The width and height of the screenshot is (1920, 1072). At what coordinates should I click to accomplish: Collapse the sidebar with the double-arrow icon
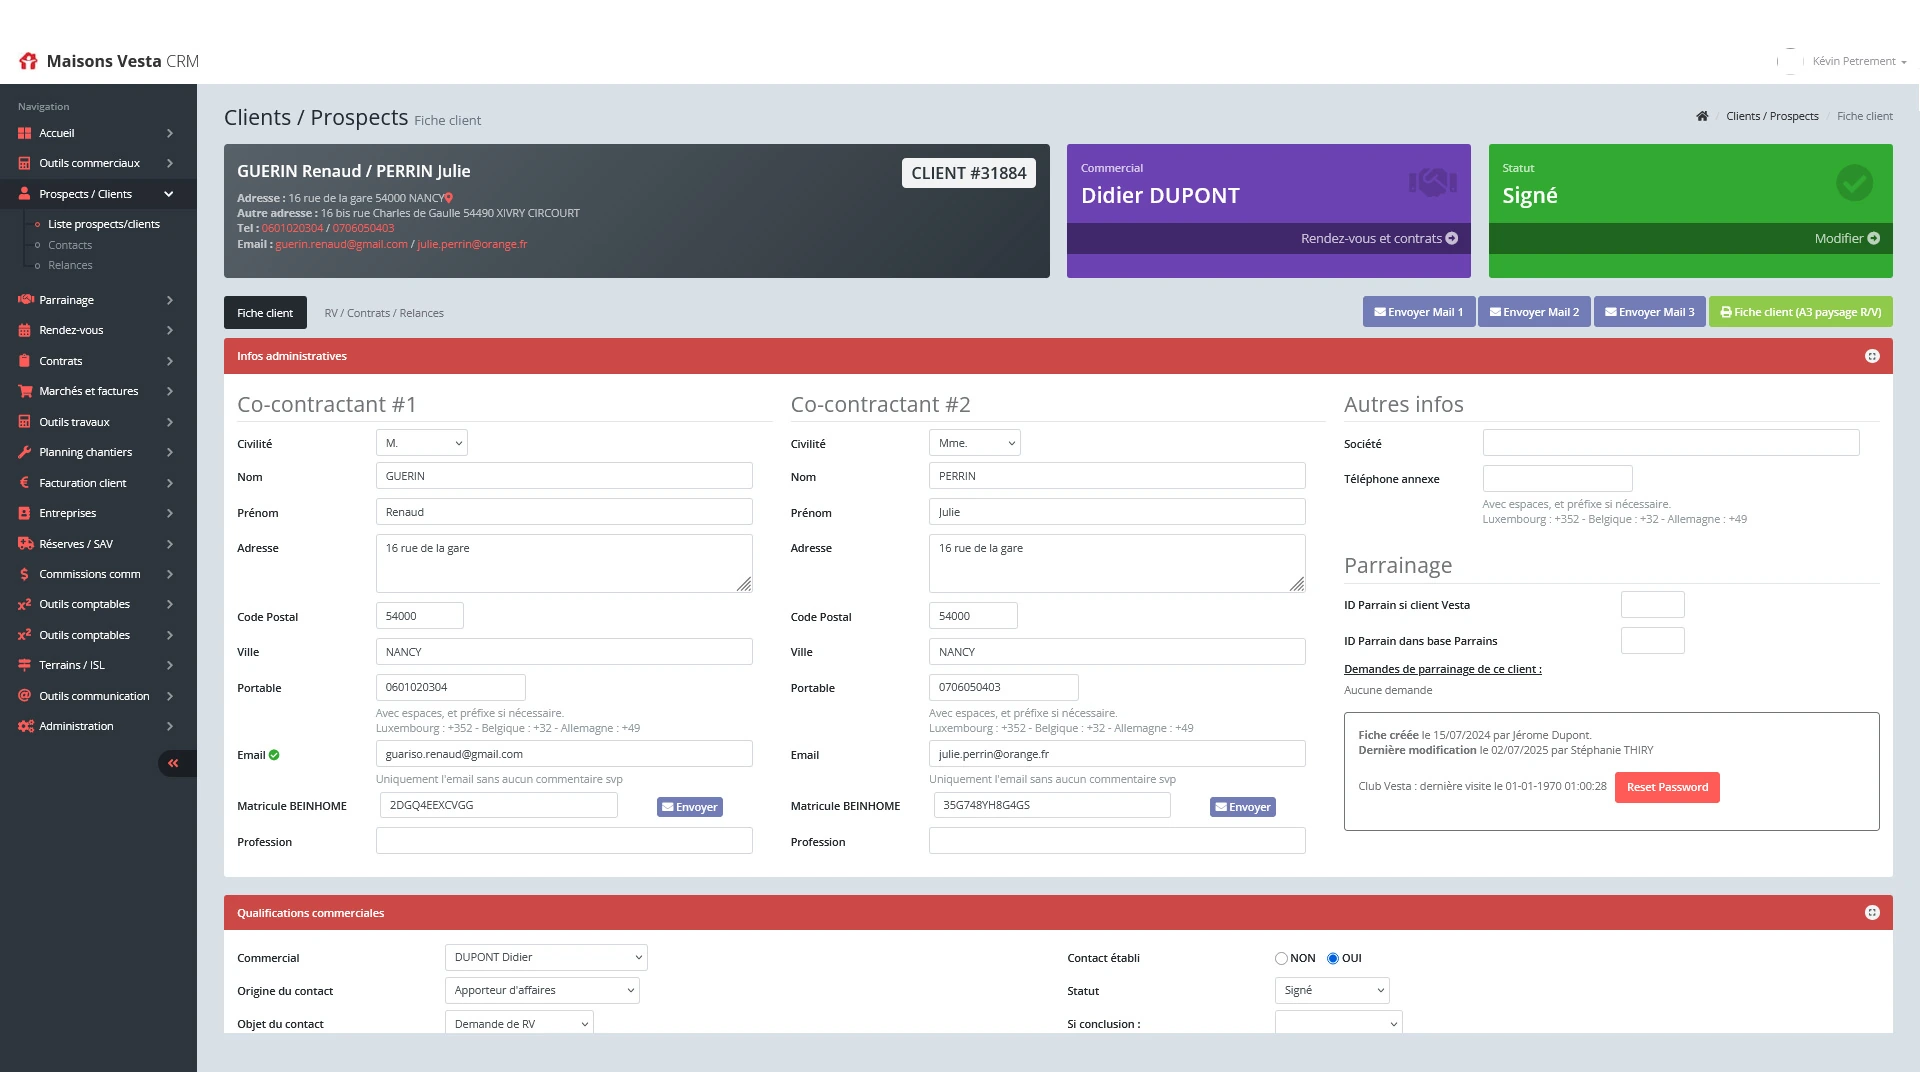click(x=173, y=764)
